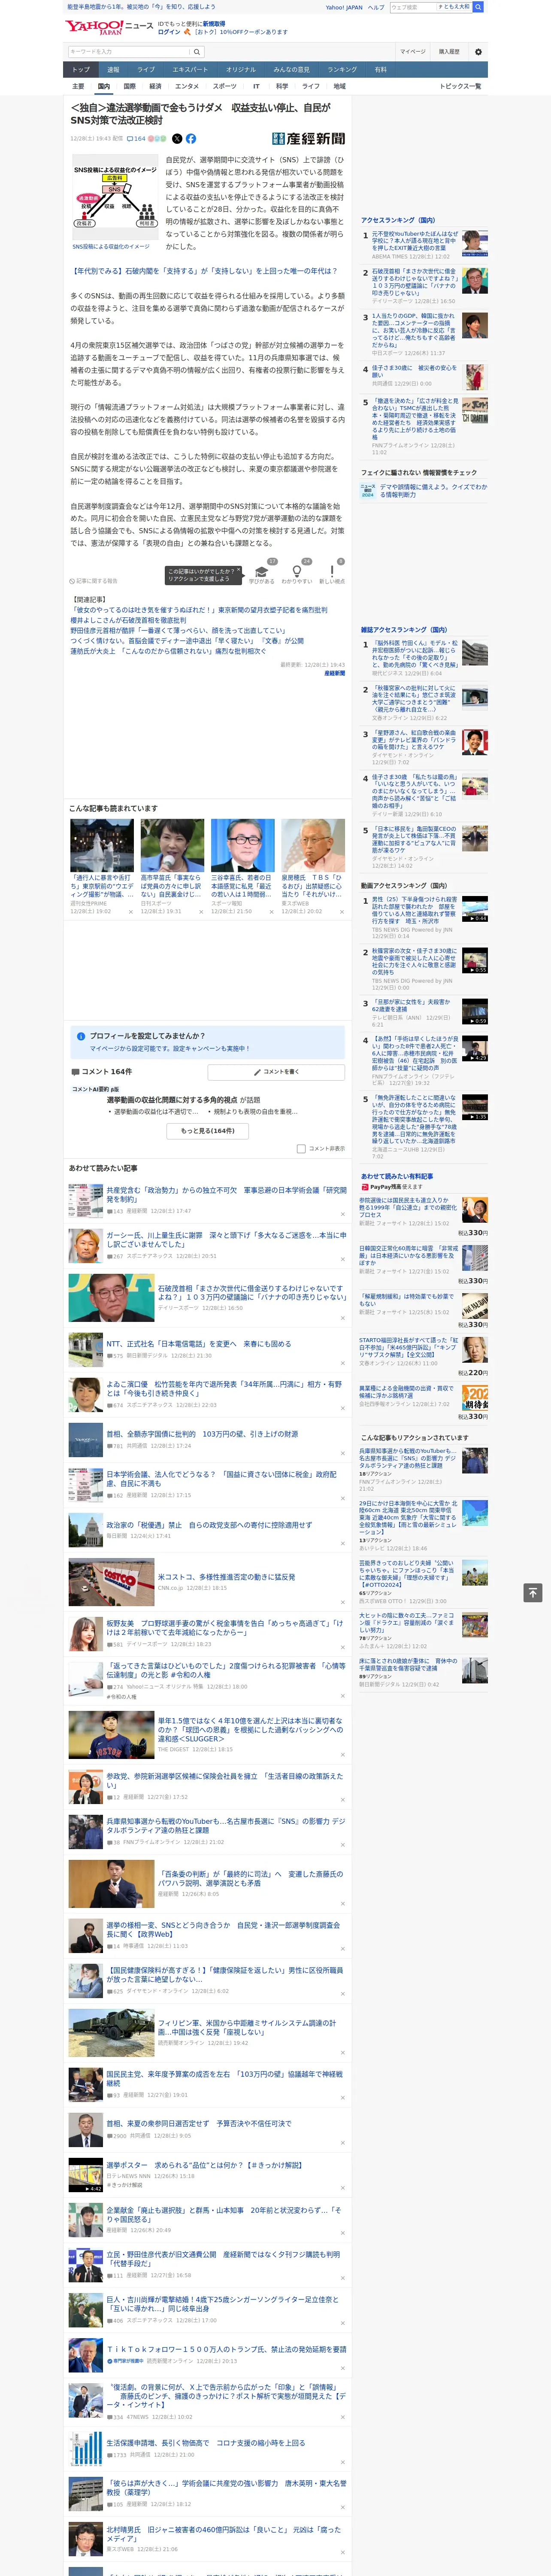
Task: Share the article on Facebook
Action: [191, 139]
